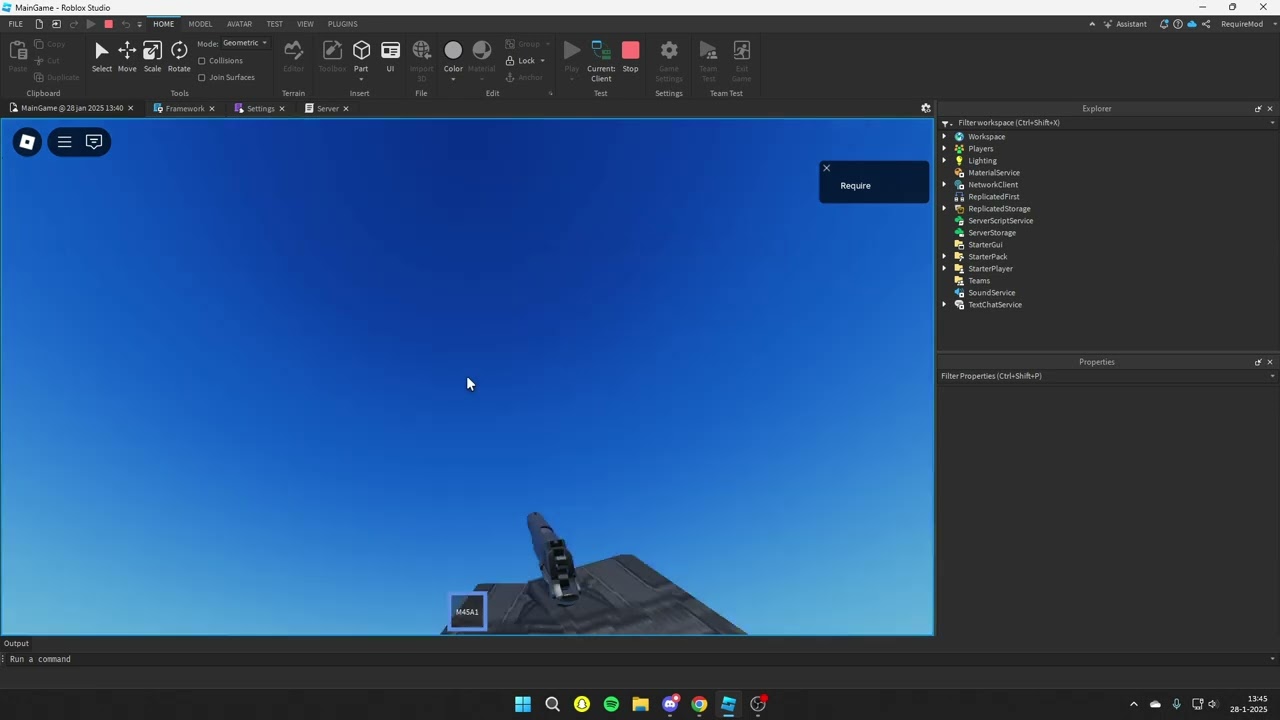The height and width of the screenshot is (720, 1280).
Task: Expand the Workspace tree node
Action: click(945, 137)
